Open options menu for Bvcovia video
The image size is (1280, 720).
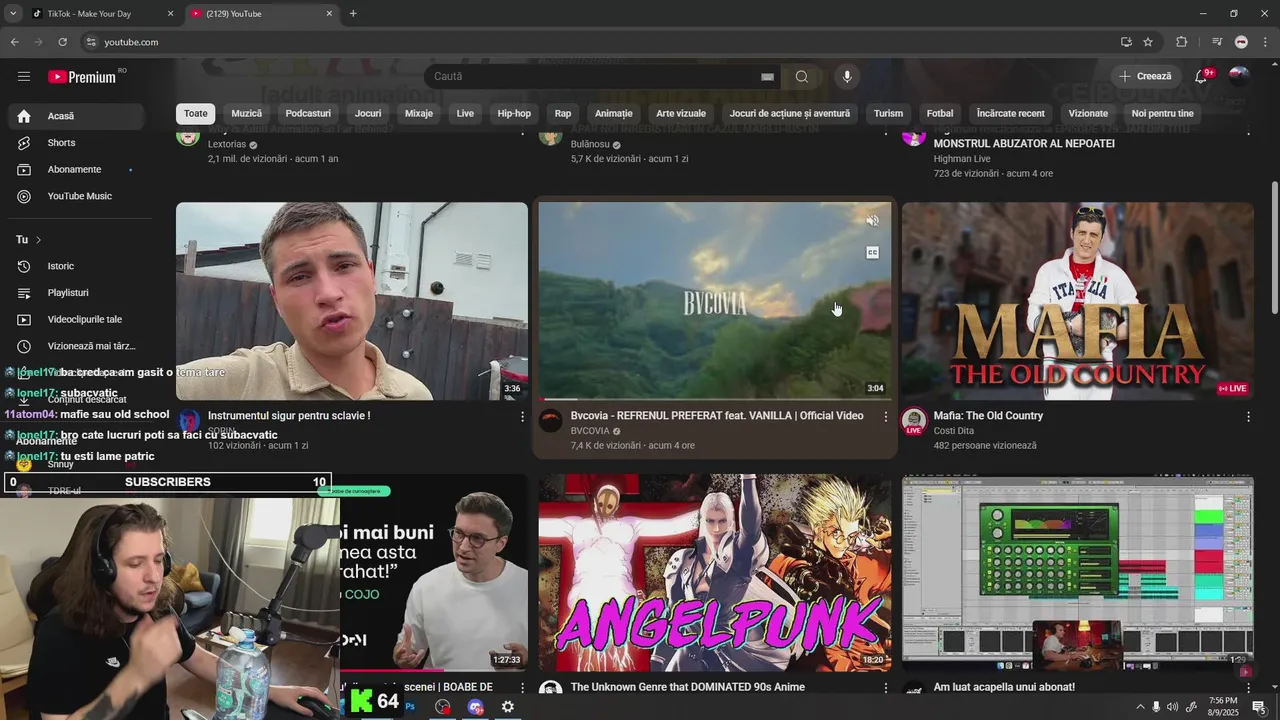coord(885,416)
